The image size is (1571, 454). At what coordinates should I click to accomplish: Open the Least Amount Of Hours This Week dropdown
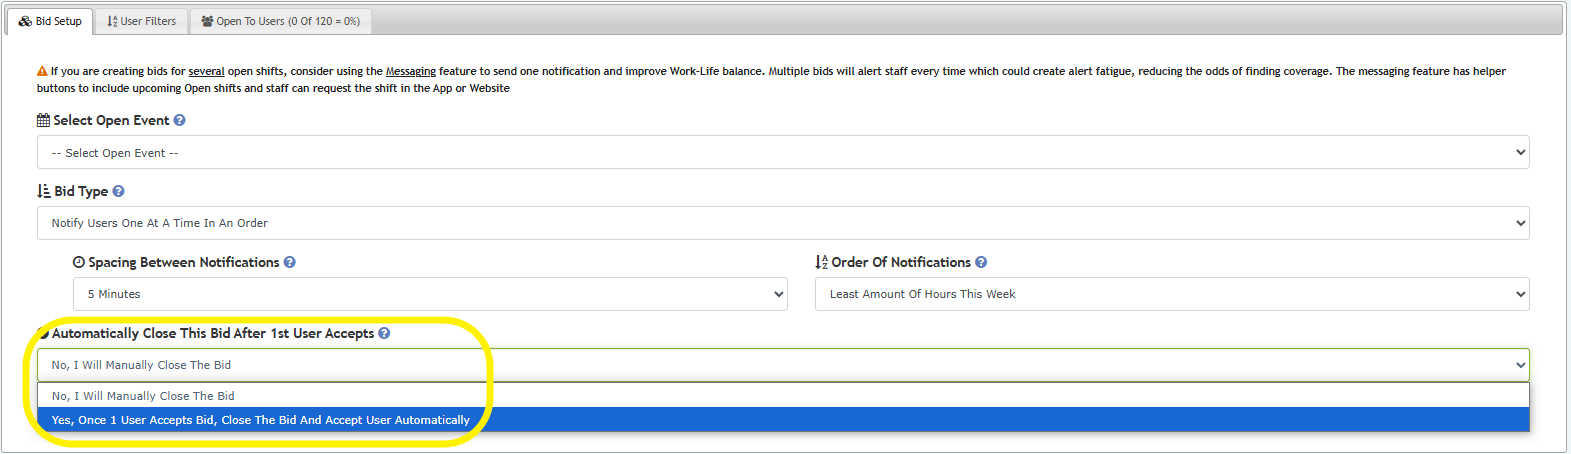[1172, 294]
